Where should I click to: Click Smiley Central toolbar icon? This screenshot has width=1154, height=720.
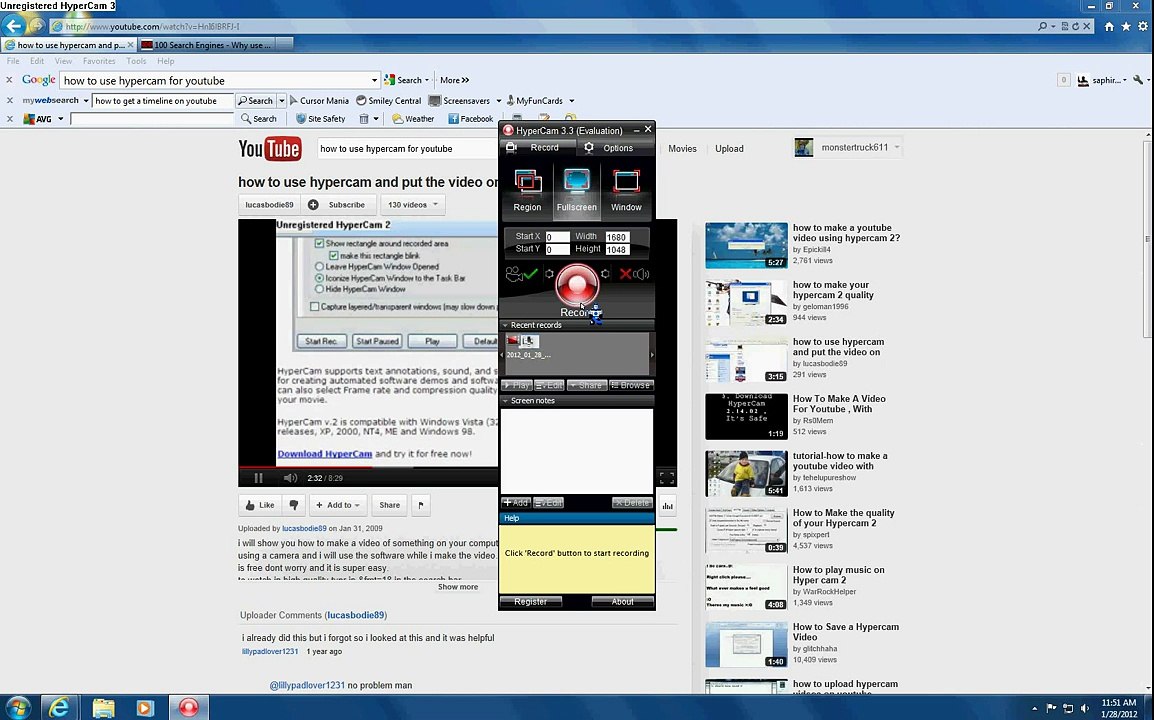(x=389, y=101)
